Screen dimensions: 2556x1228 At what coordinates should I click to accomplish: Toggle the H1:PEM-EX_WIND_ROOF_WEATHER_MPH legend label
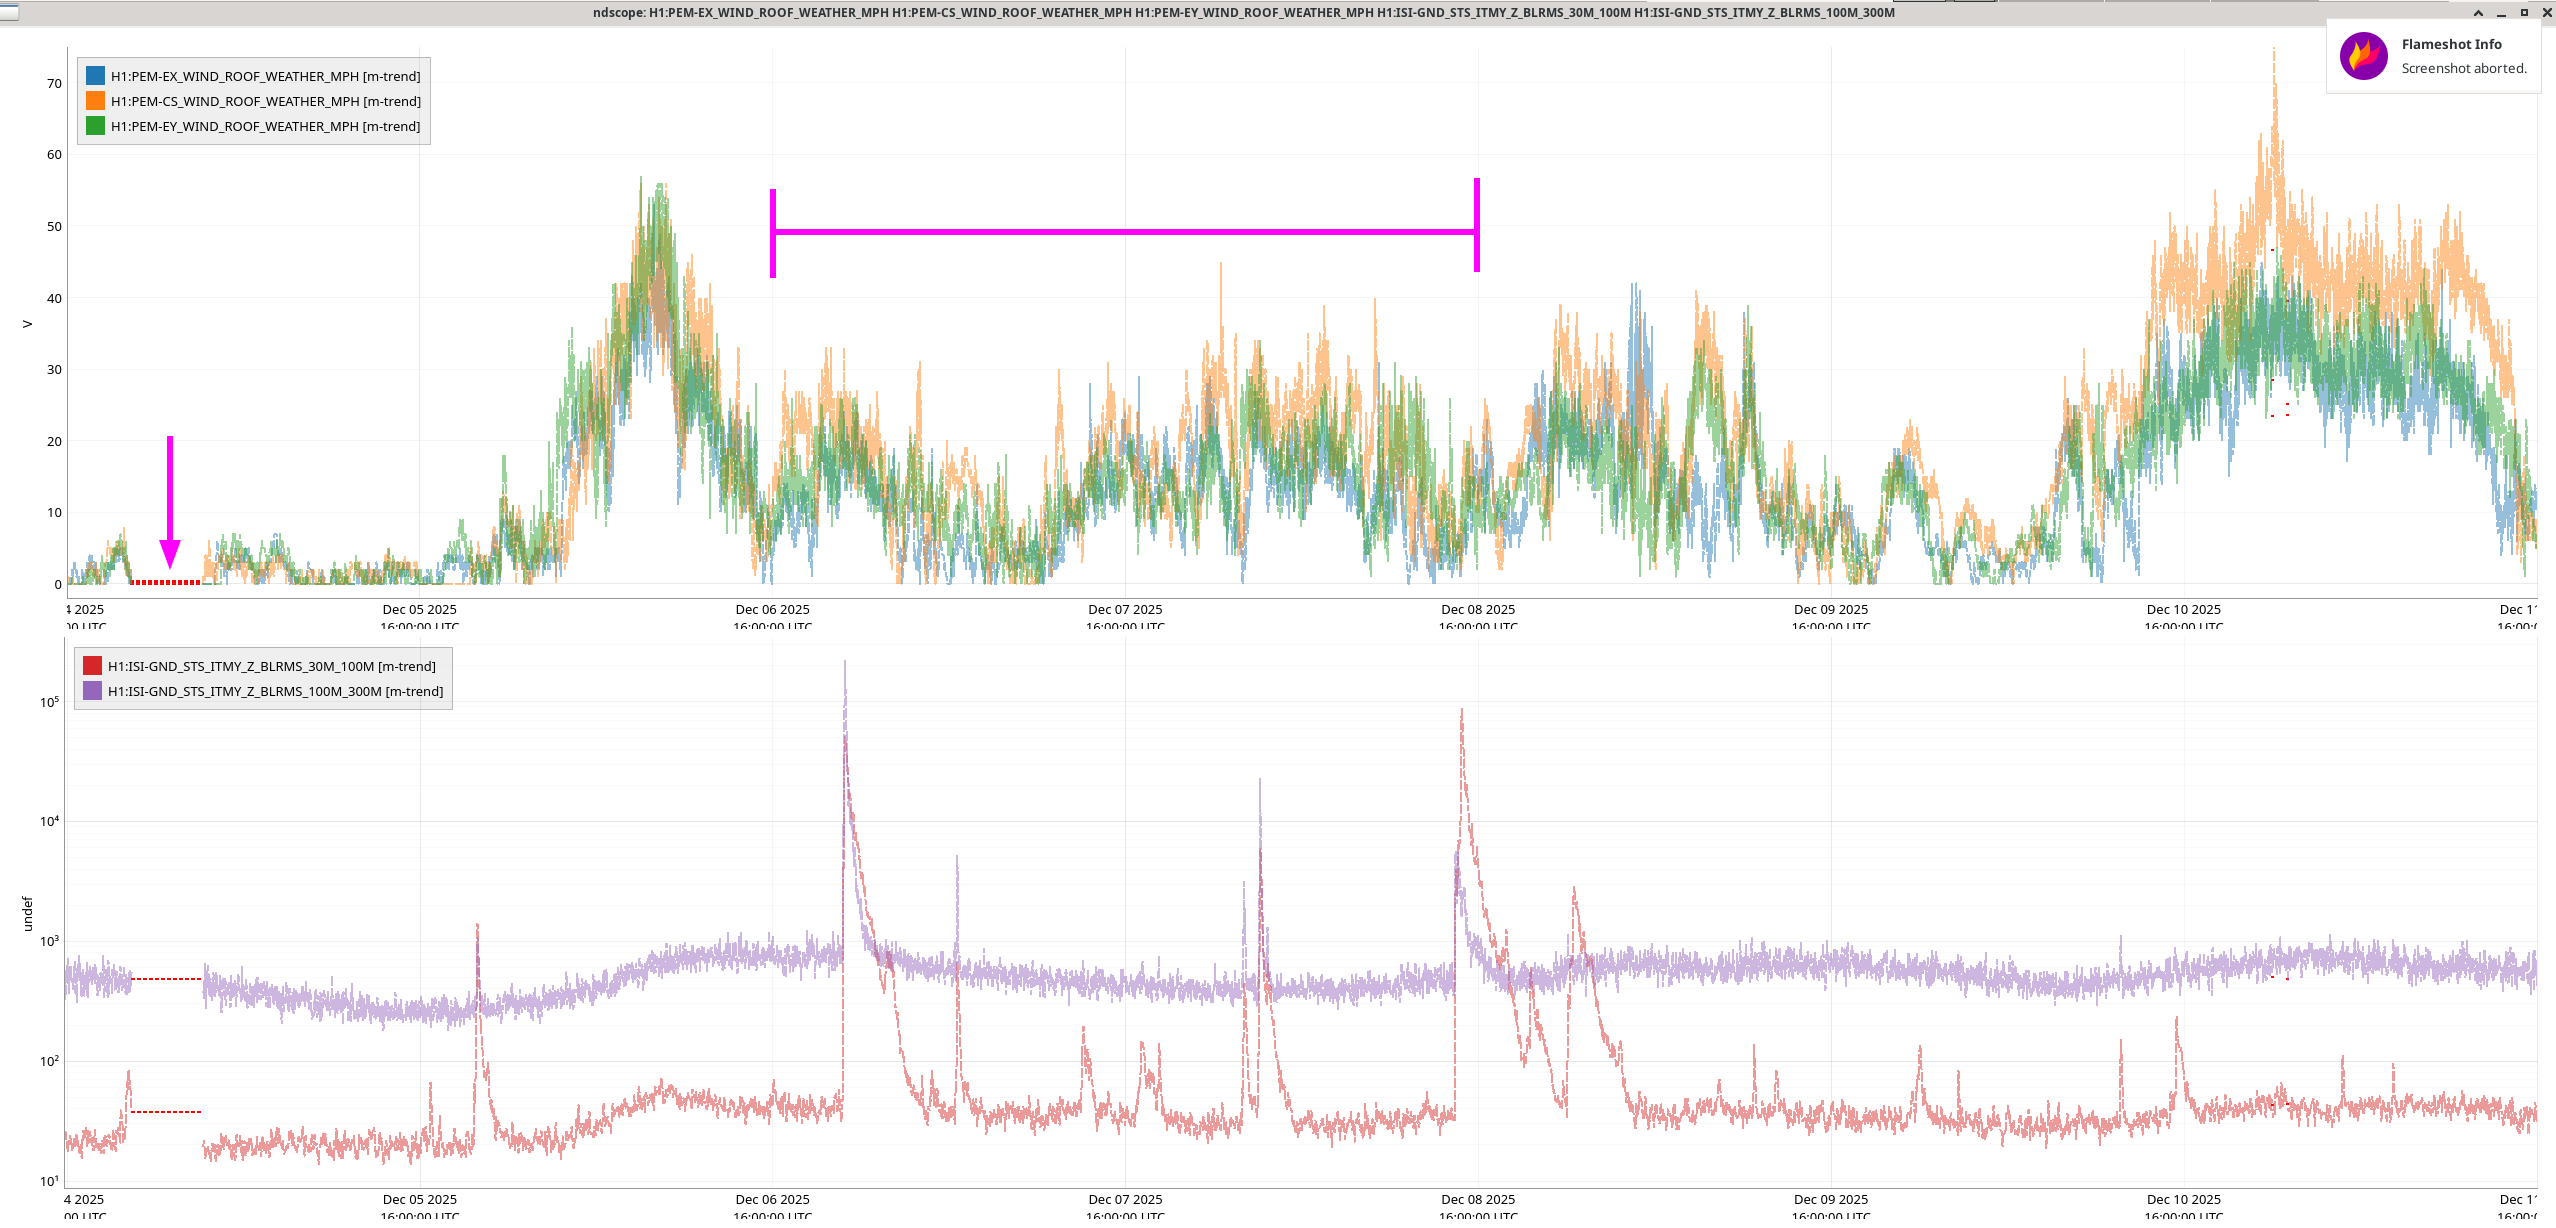point(265,76)
